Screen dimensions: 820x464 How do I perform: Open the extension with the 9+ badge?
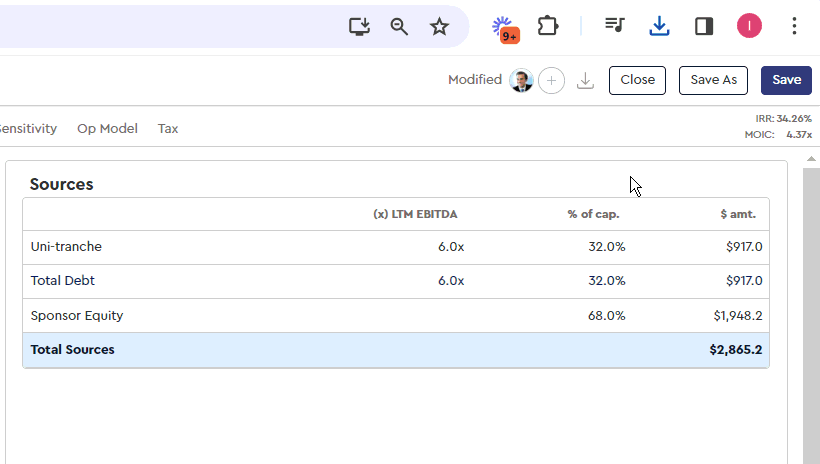click(x=505, y=27)
